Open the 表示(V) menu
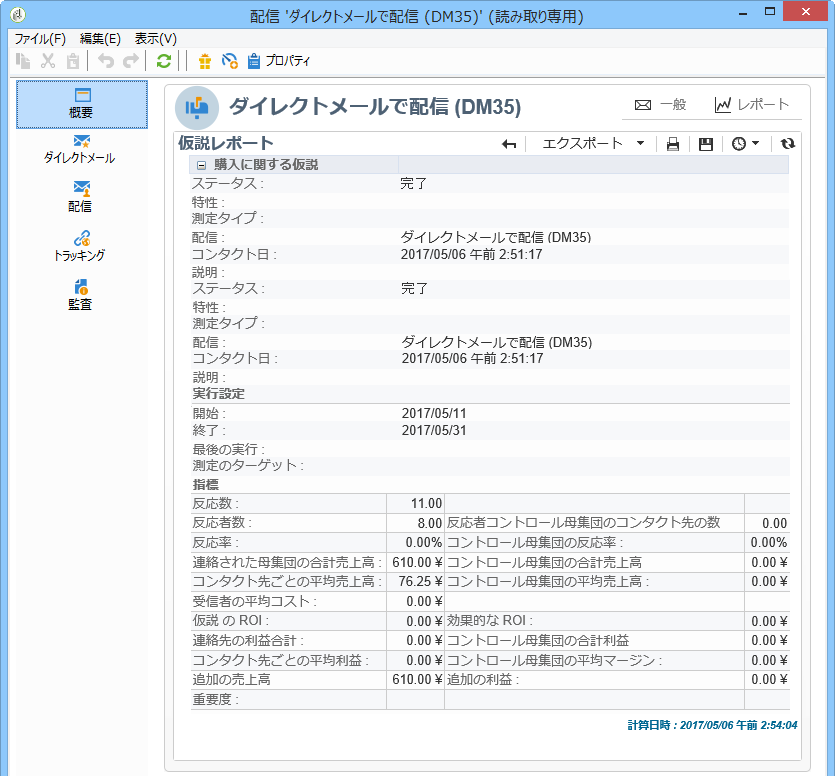Screen dimensions: 840x776 (x=155, y=39)
